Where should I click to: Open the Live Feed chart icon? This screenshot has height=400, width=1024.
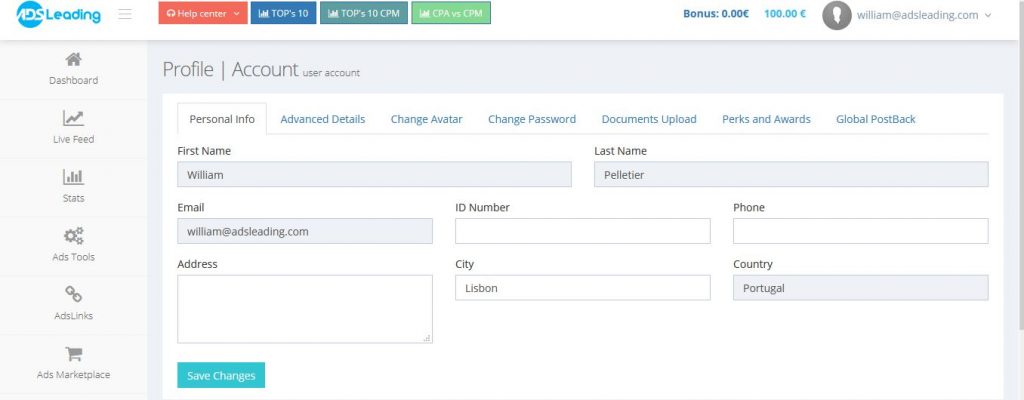pyautogui.click(x=73, y=118)
